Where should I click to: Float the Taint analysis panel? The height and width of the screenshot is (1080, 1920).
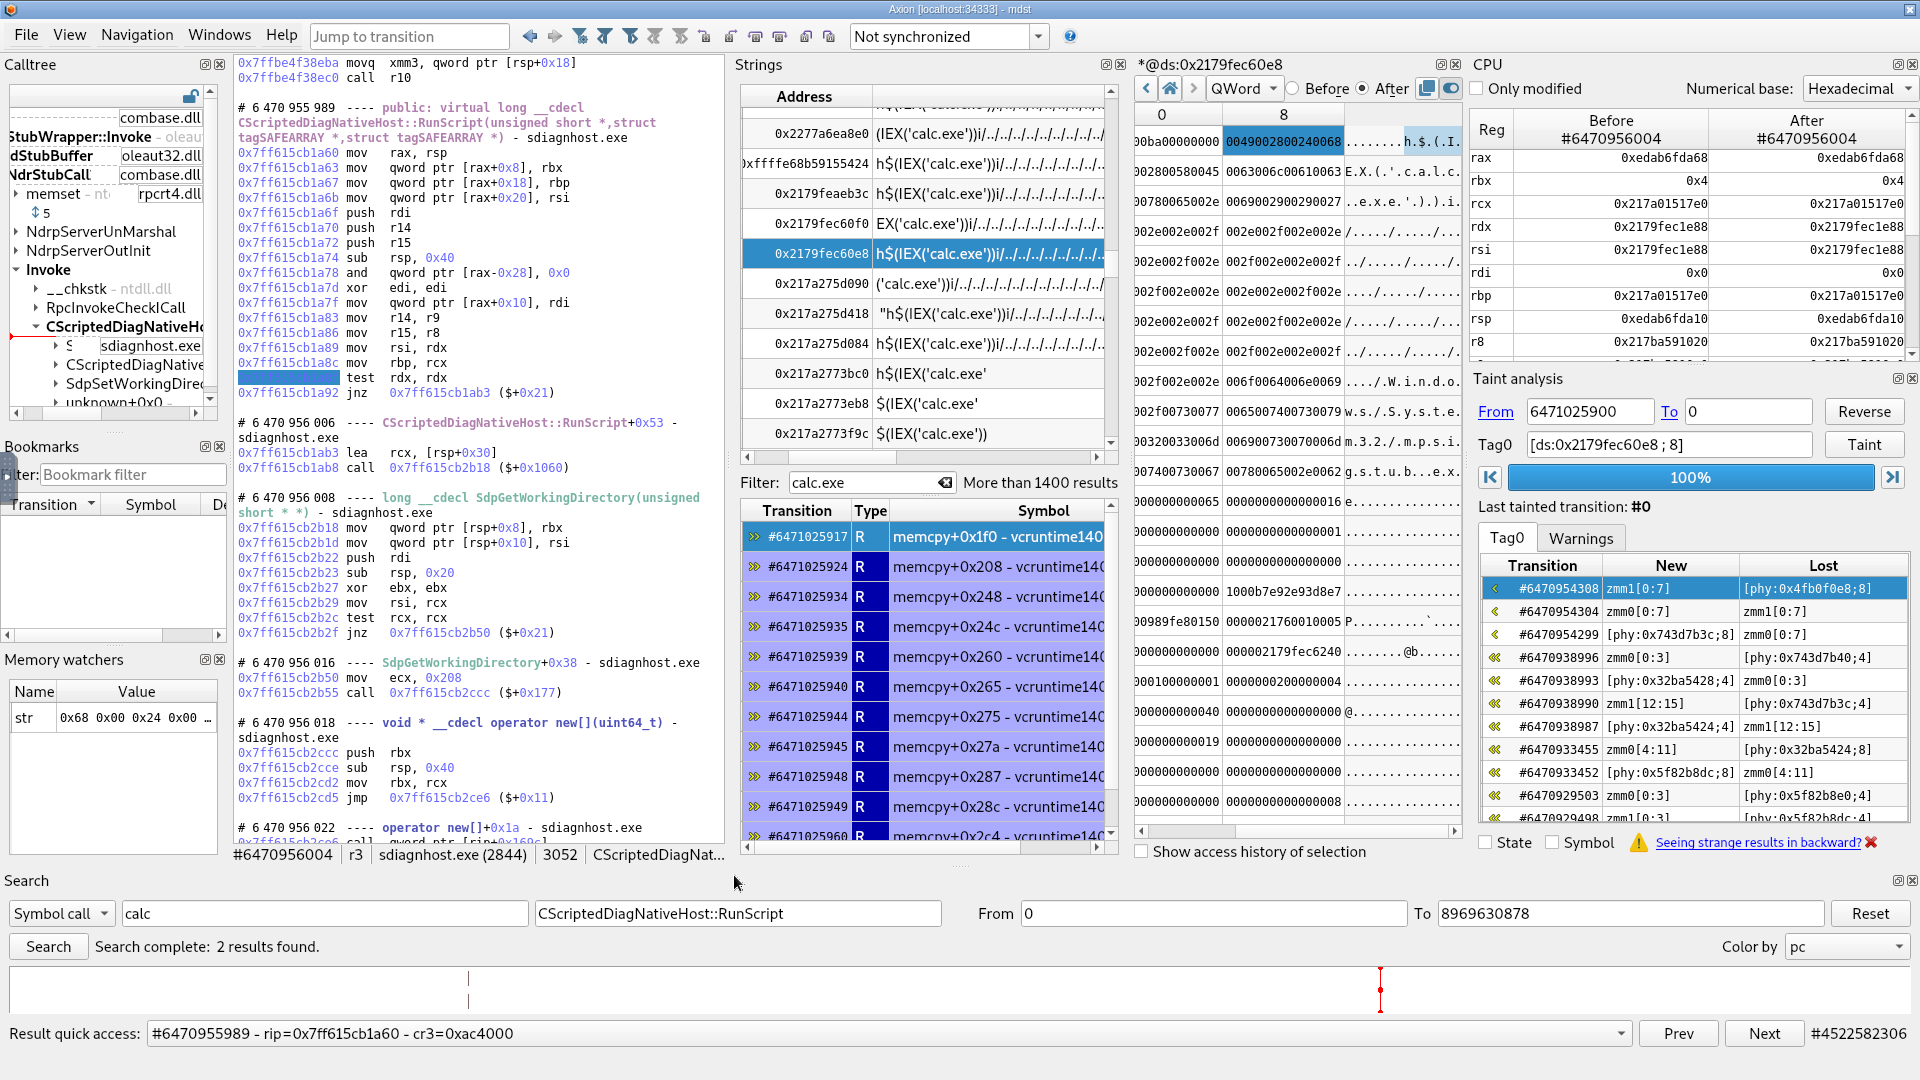1898,379
